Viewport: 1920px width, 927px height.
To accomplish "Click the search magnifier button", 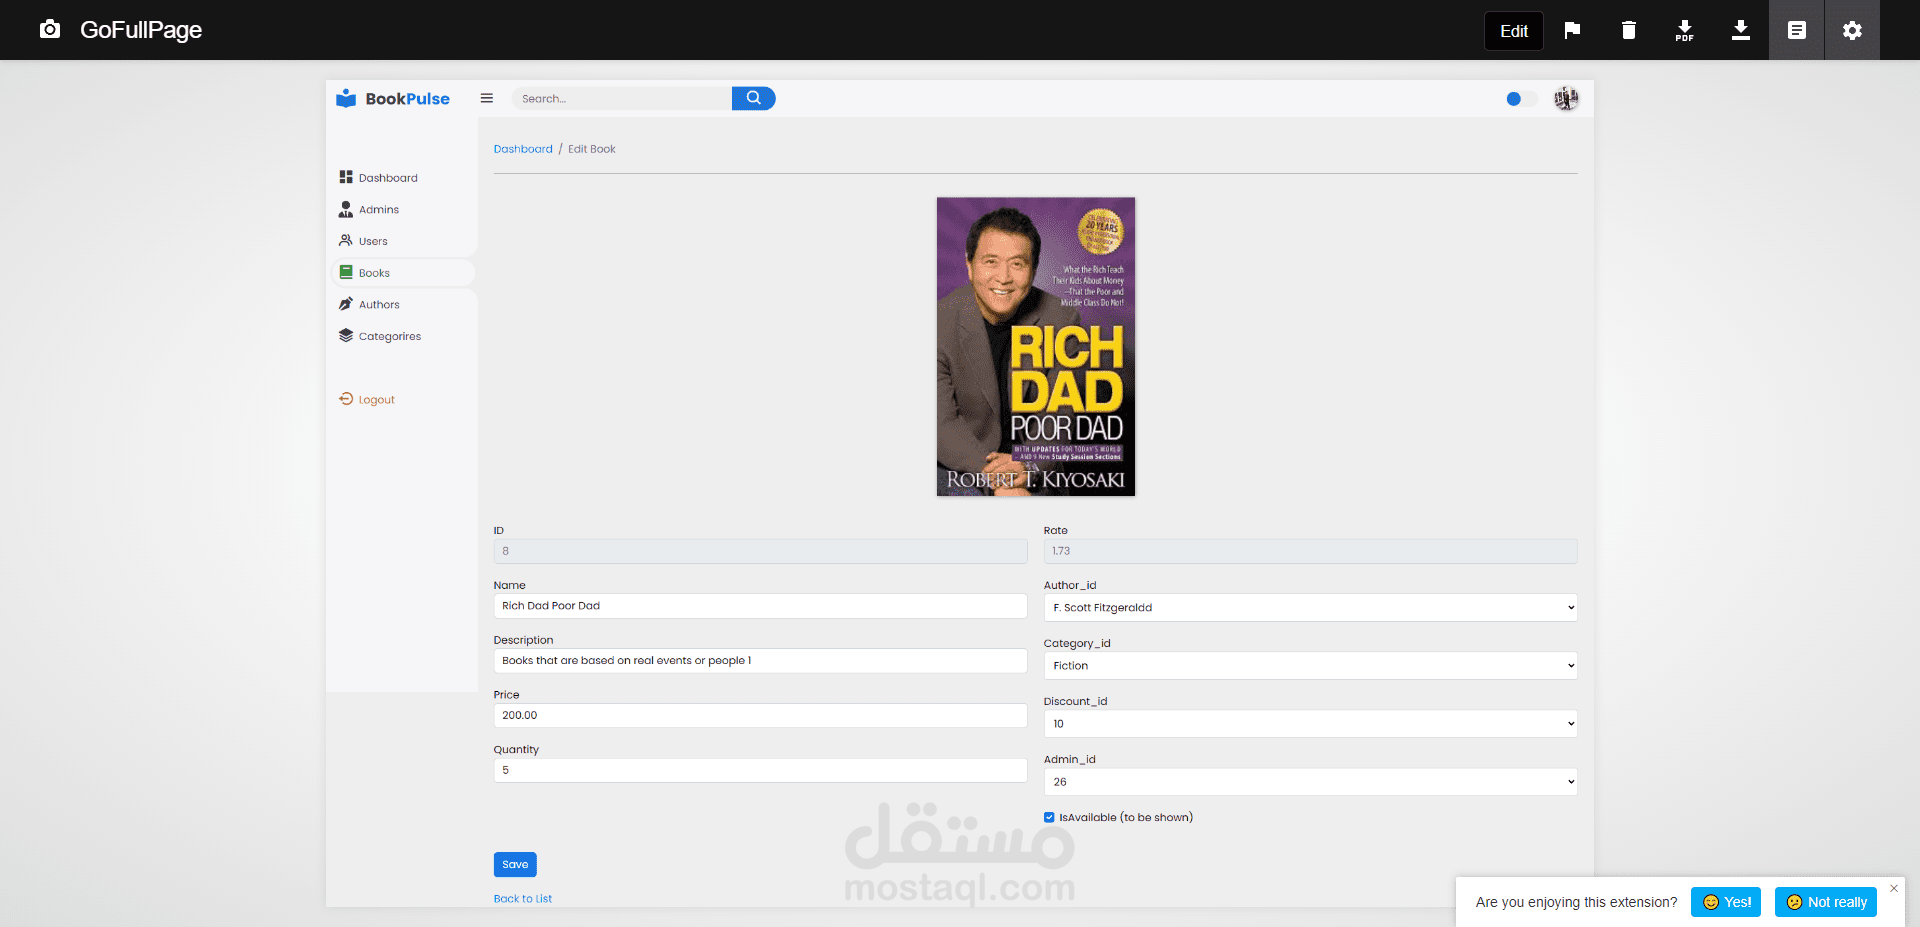I will point(754,98).
